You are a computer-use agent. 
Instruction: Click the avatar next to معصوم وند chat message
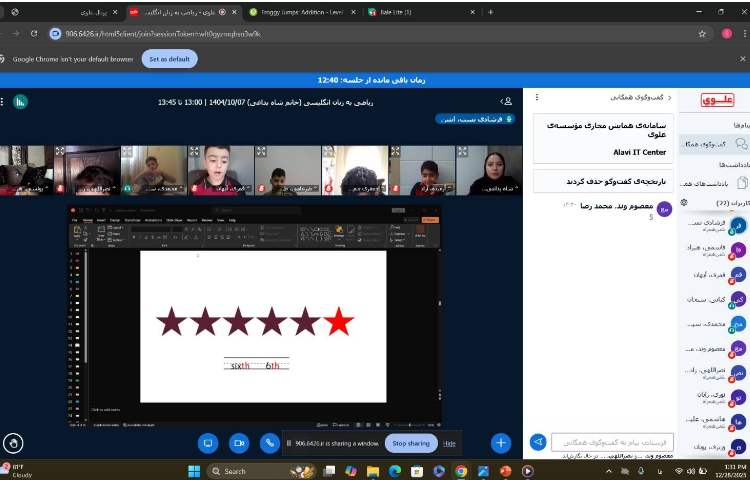pos(664,209)
